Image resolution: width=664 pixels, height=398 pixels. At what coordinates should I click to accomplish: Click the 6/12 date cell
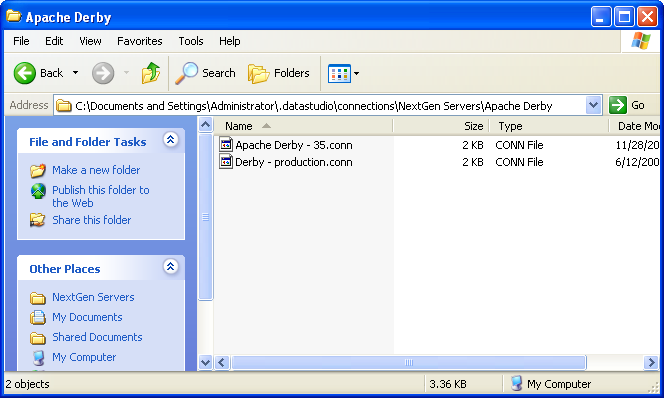637,162
